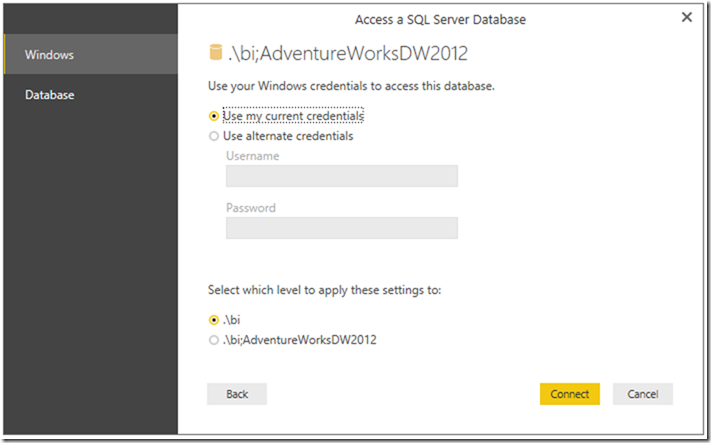Select Use alternate credentials radio button

(214, 136)
